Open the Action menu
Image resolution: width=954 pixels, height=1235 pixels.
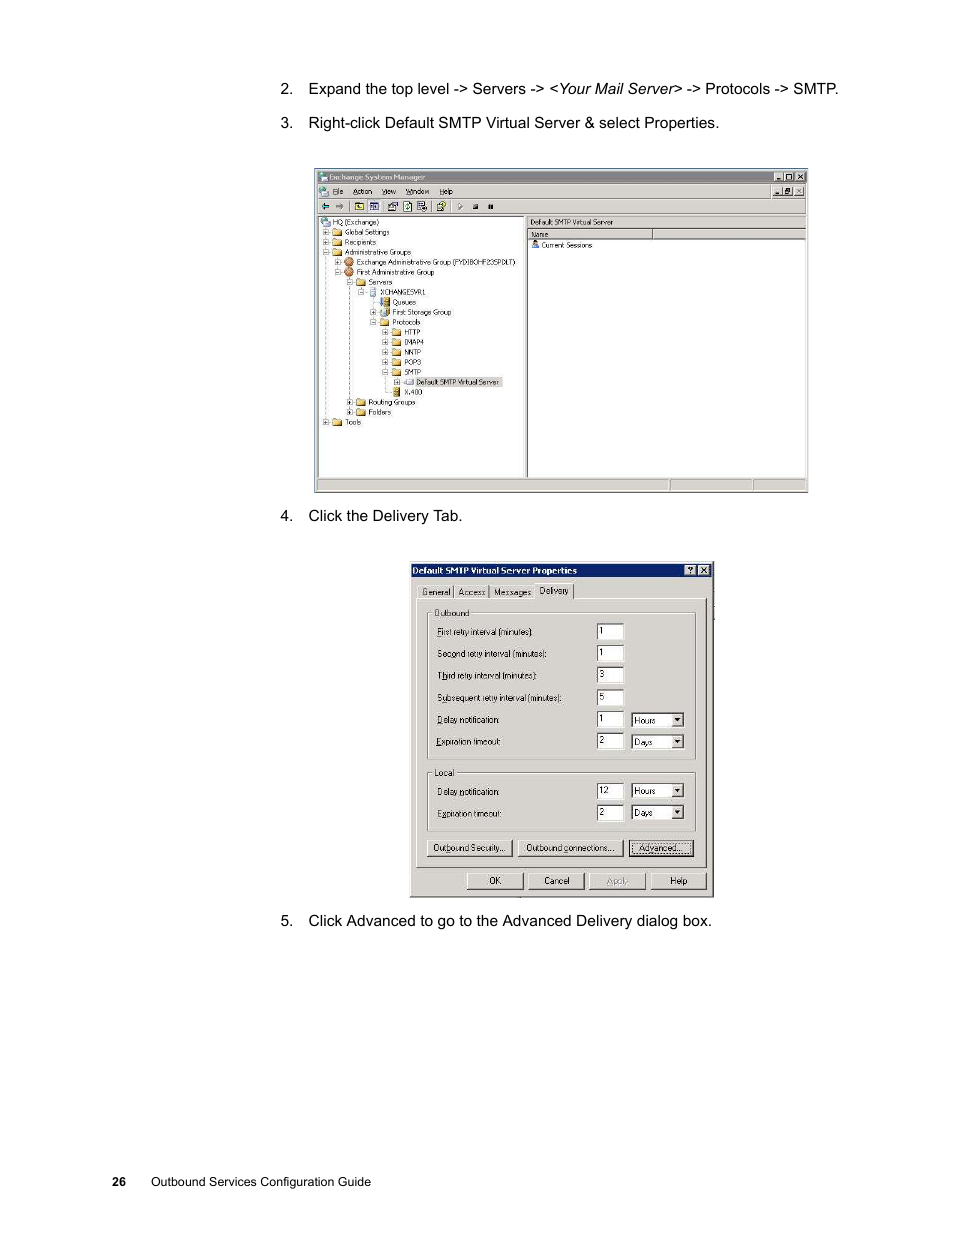click(x=362, y=191)
